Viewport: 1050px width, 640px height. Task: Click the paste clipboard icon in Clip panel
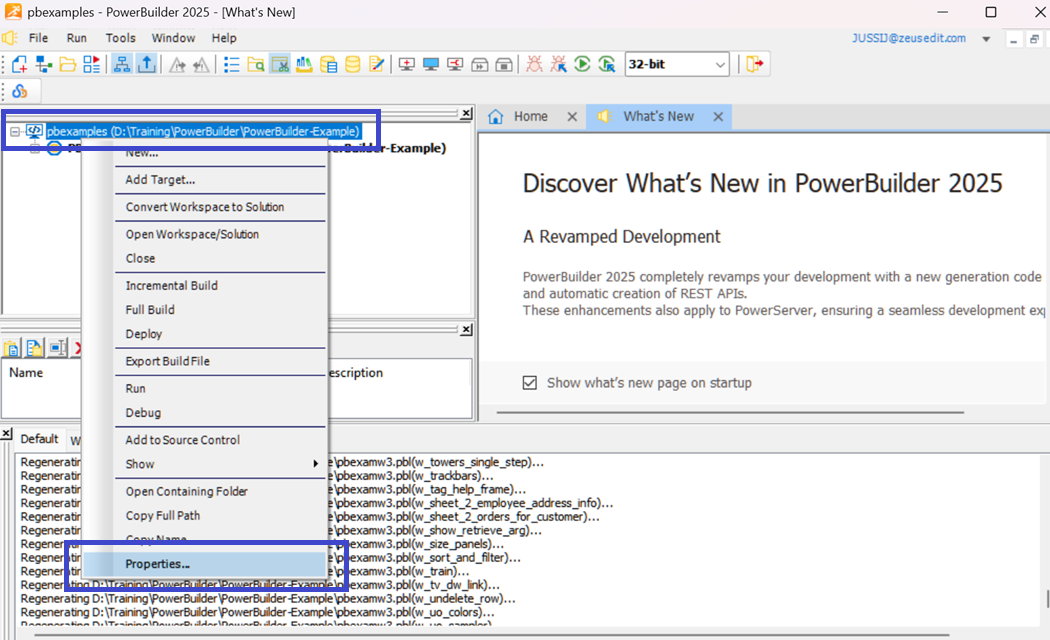11,348
